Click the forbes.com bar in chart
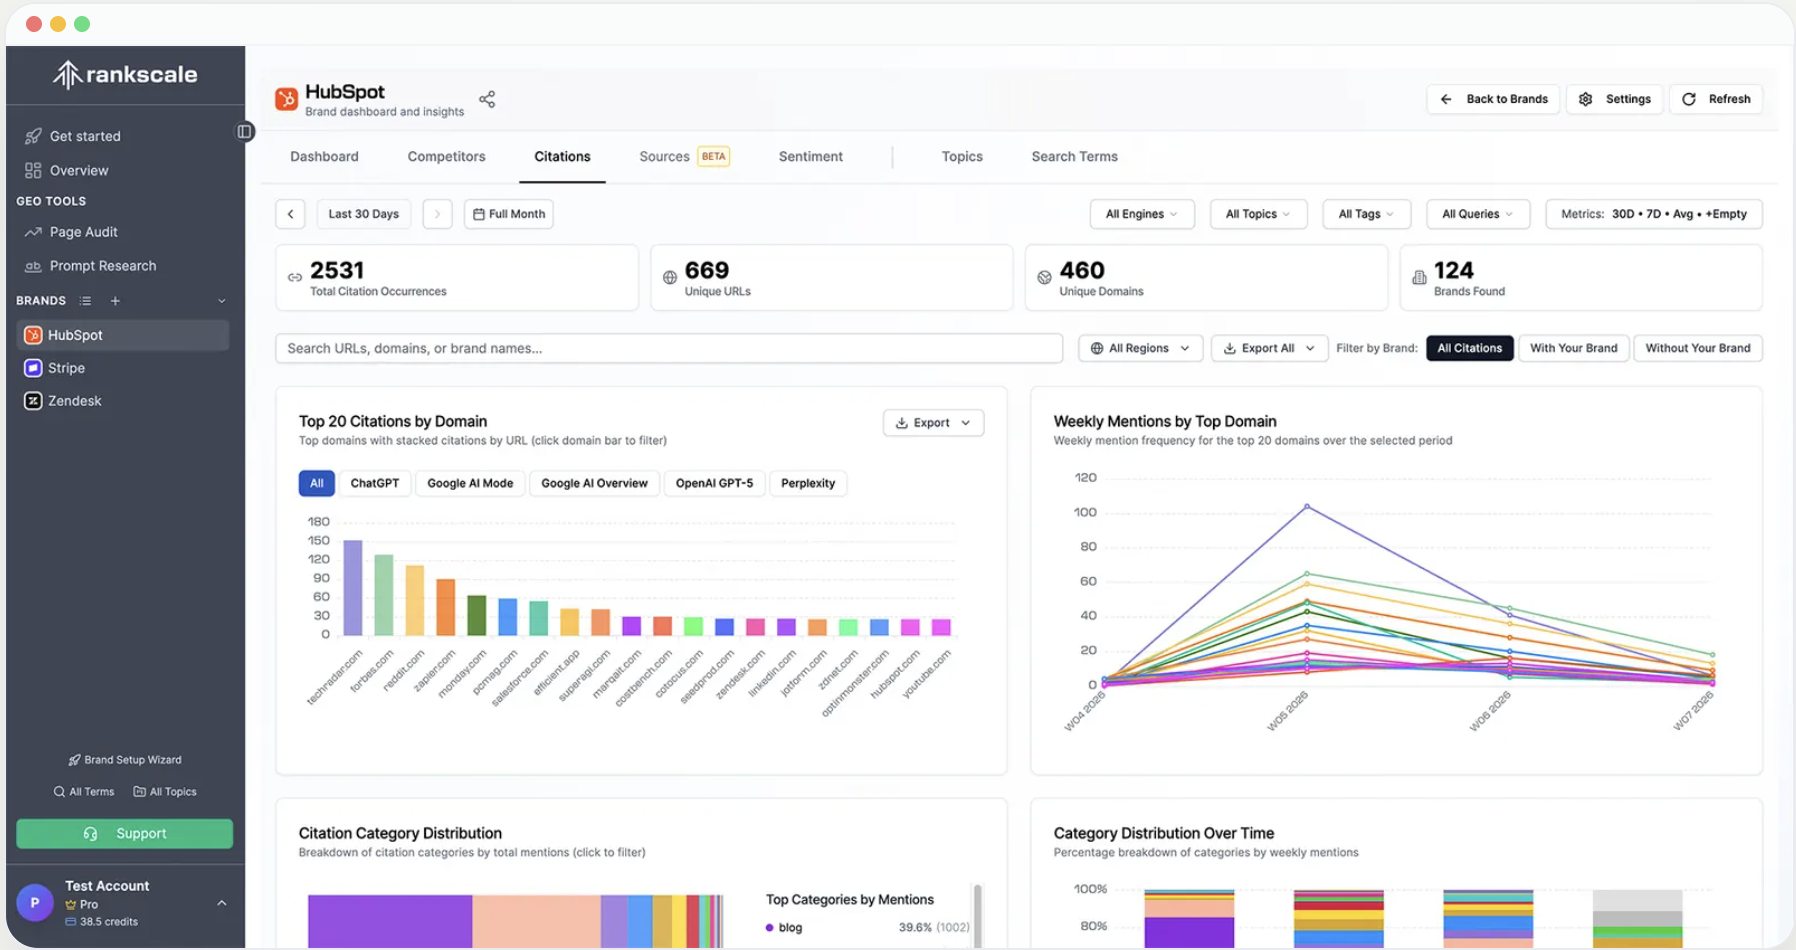 384,595
